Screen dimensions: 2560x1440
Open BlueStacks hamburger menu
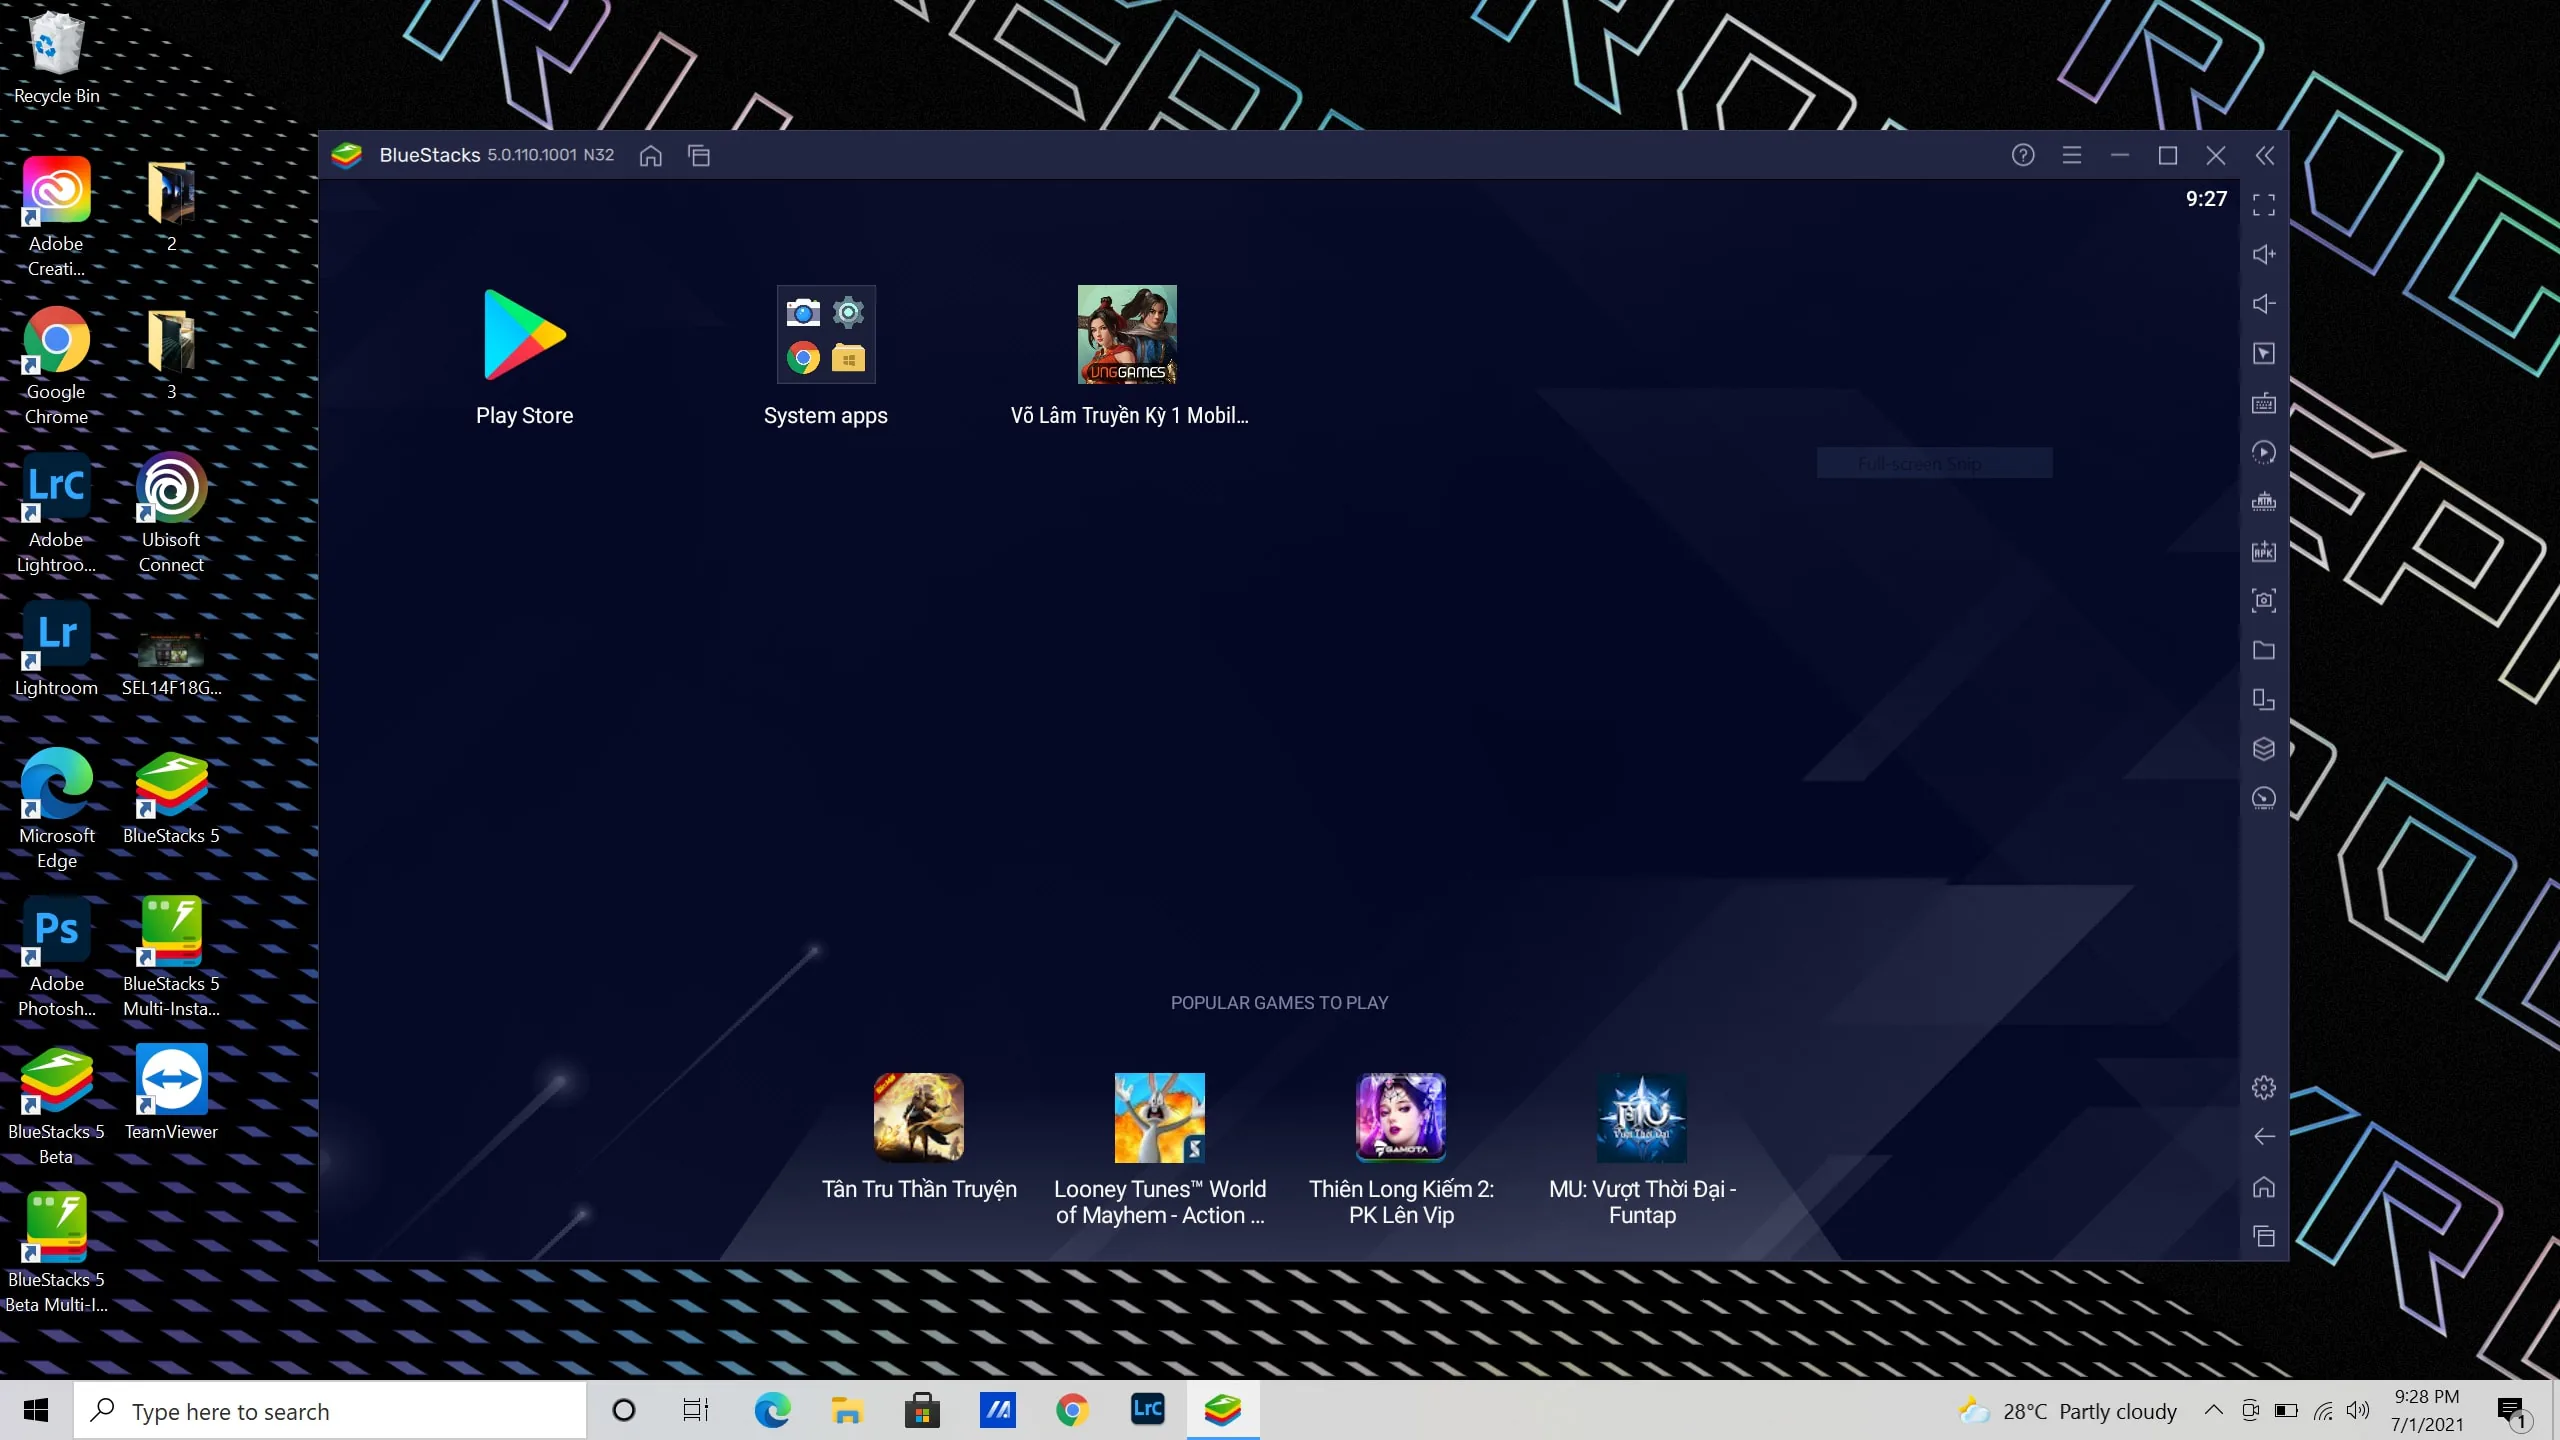point(2072,155)
